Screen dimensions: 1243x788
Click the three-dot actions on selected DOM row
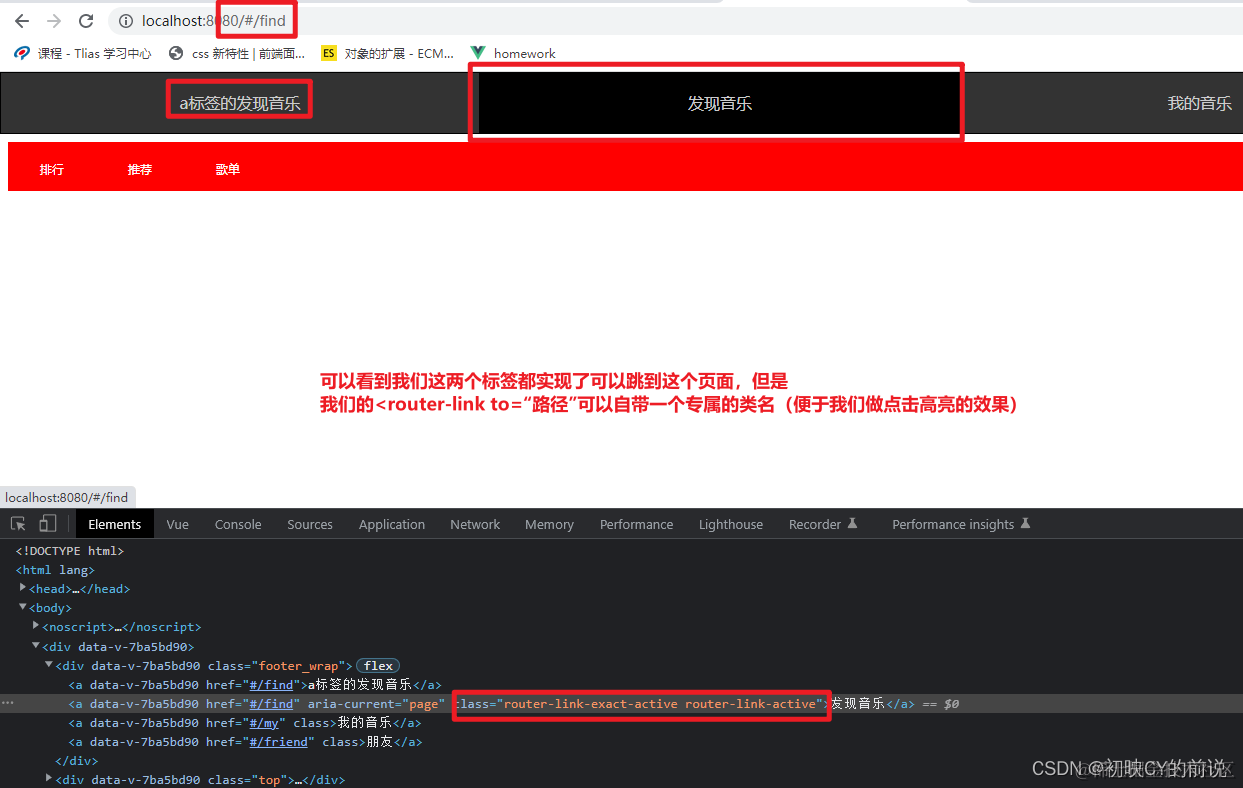click(x=8, y=704)
